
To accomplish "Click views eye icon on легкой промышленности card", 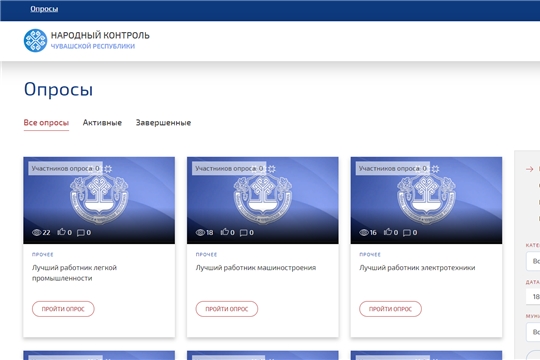I will pyautogui.click(x=37, y=233).
